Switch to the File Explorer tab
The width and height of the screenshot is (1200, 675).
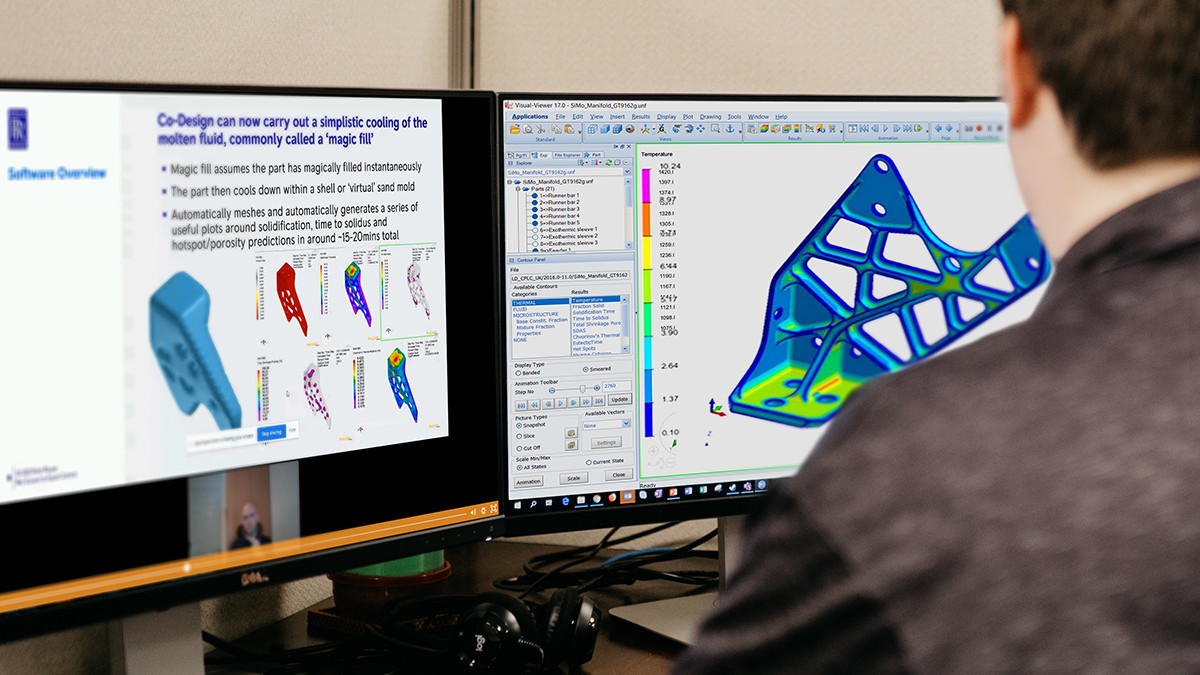coord(567,155)
